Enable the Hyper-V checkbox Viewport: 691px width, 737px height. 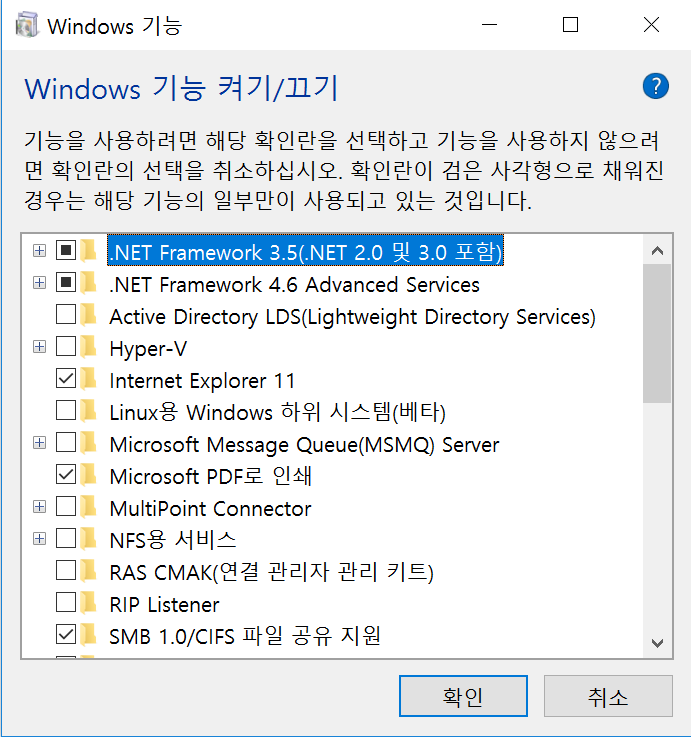pos(66,346)
